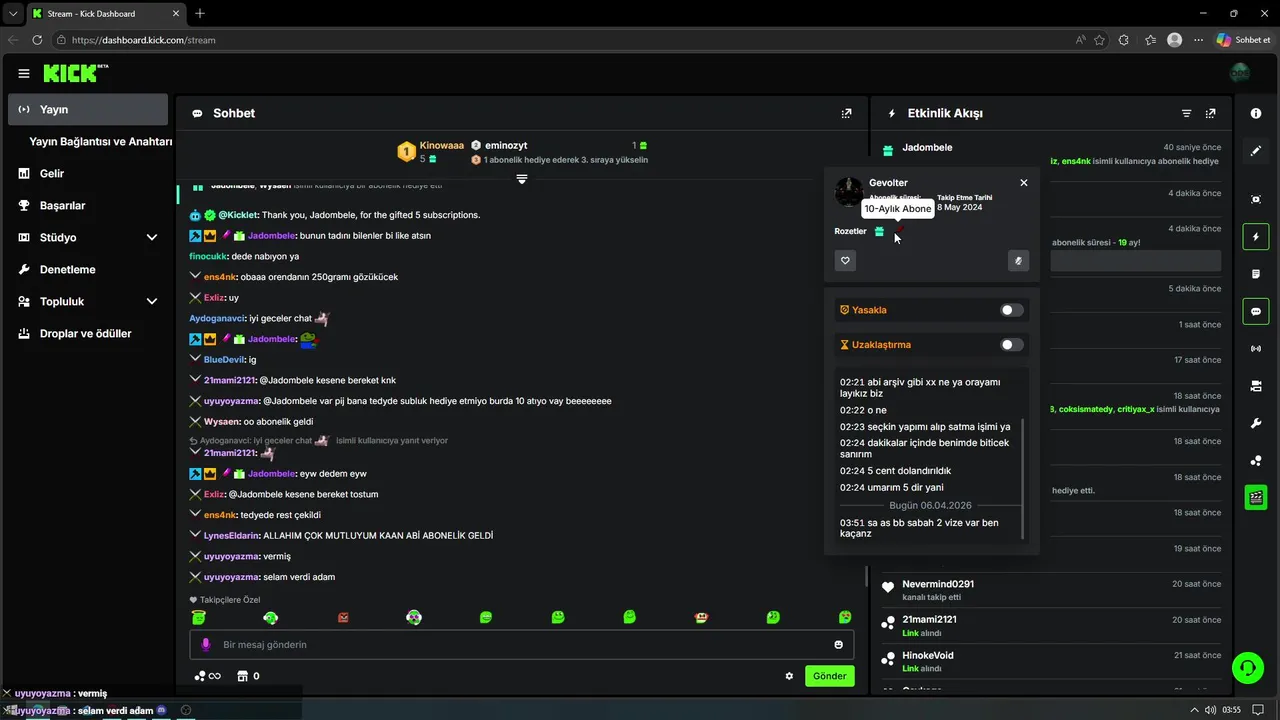Click the chat bubble icon in right sidebar
The image size is (1280, 720).
tap(1256, 311)
